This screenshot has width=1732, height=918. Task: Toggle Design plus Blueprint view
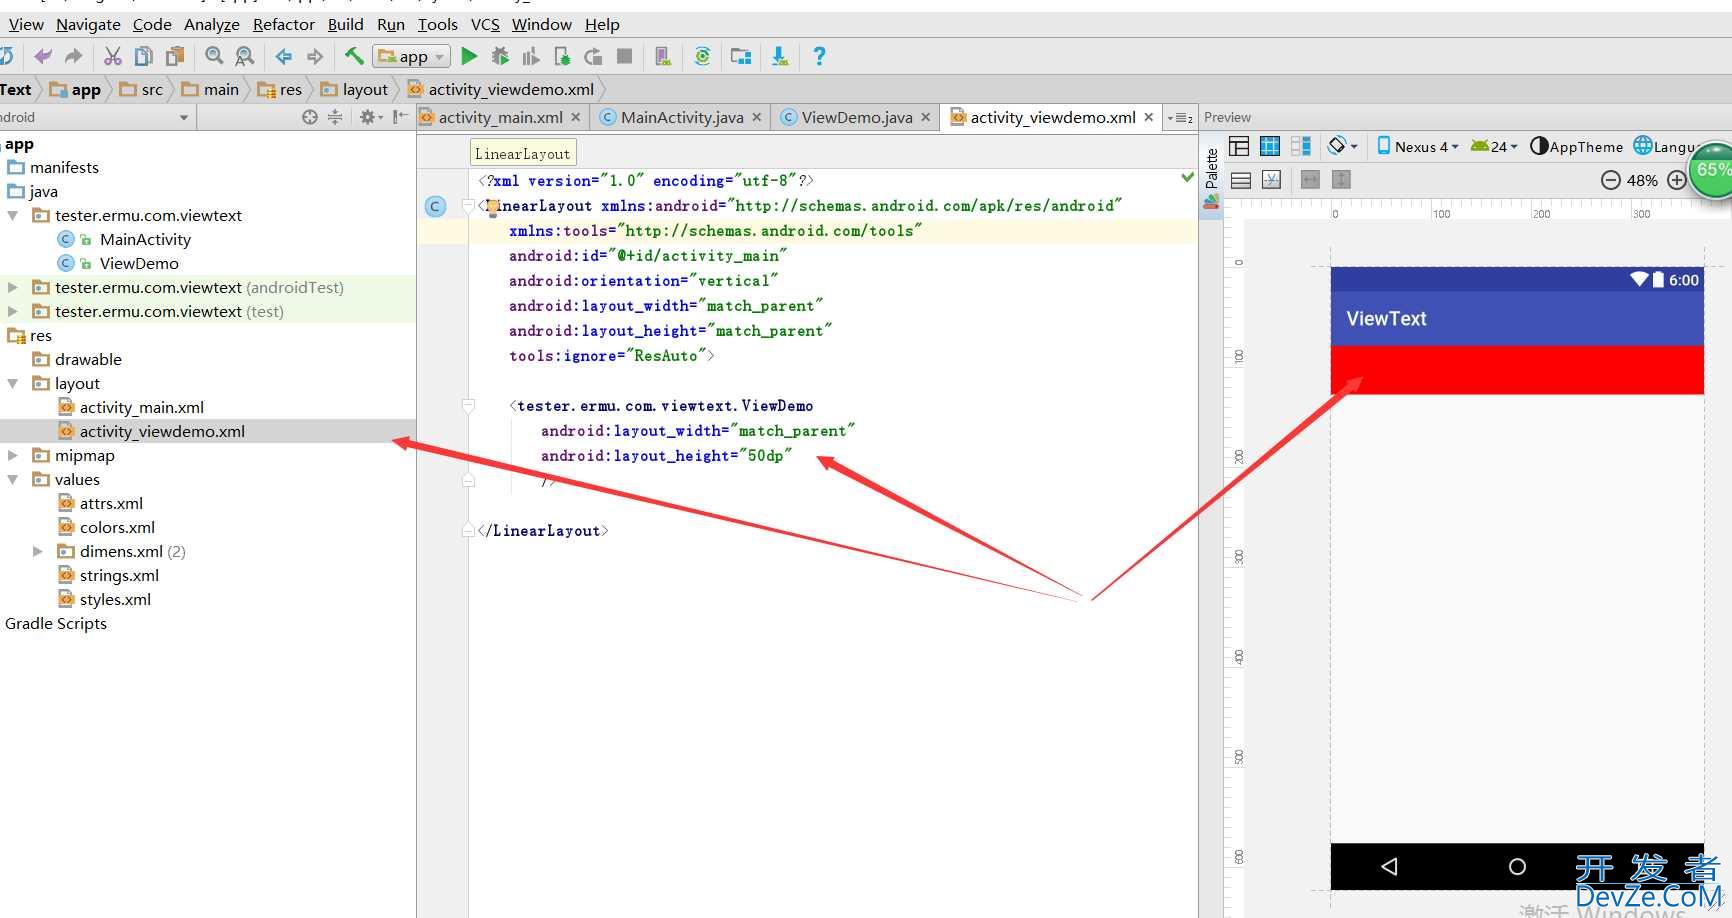point(1301,146)
